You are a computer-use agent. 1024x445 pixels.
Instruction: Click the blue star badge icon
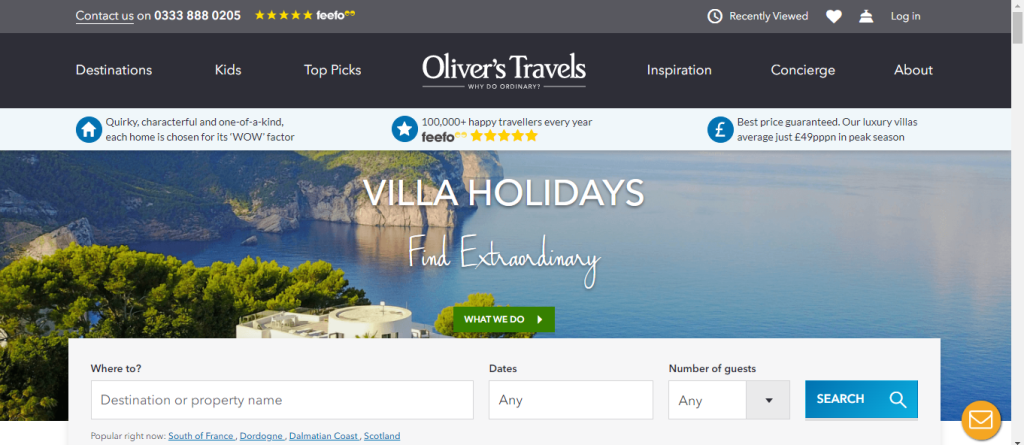pos(404,129)
